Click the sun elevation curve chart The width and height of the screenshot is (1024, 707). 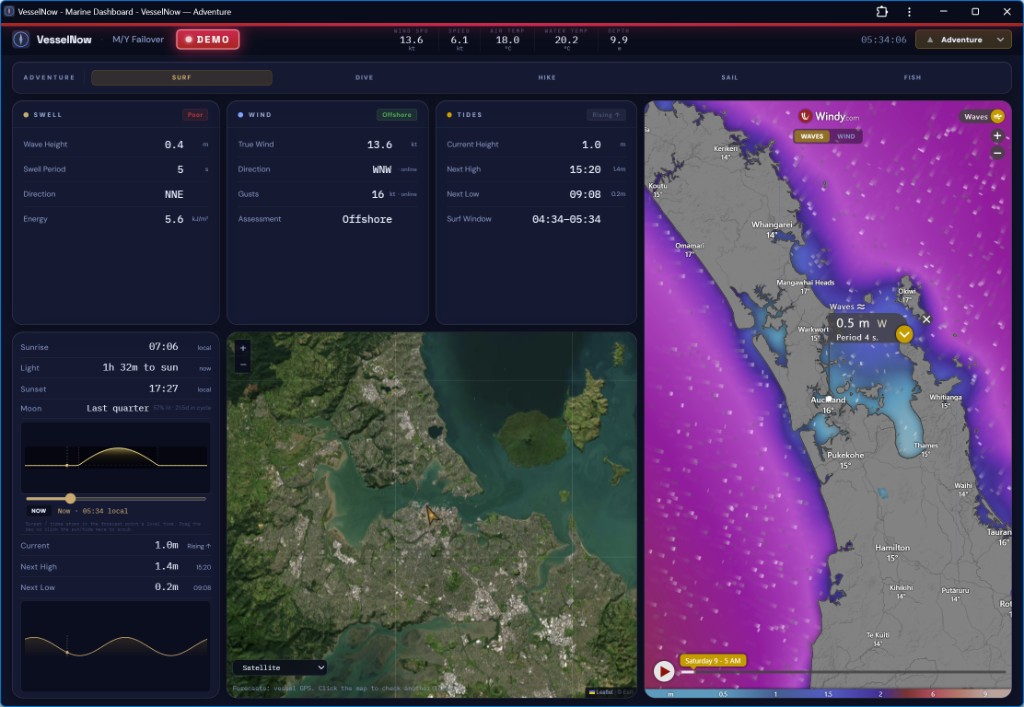pyautogui.click(x=116, y=457)
